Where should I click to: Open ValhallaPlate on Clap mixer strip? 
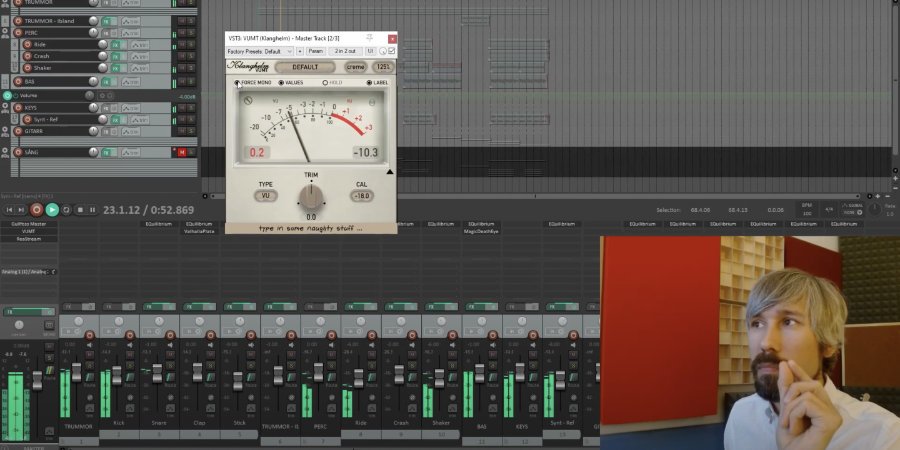199,231
